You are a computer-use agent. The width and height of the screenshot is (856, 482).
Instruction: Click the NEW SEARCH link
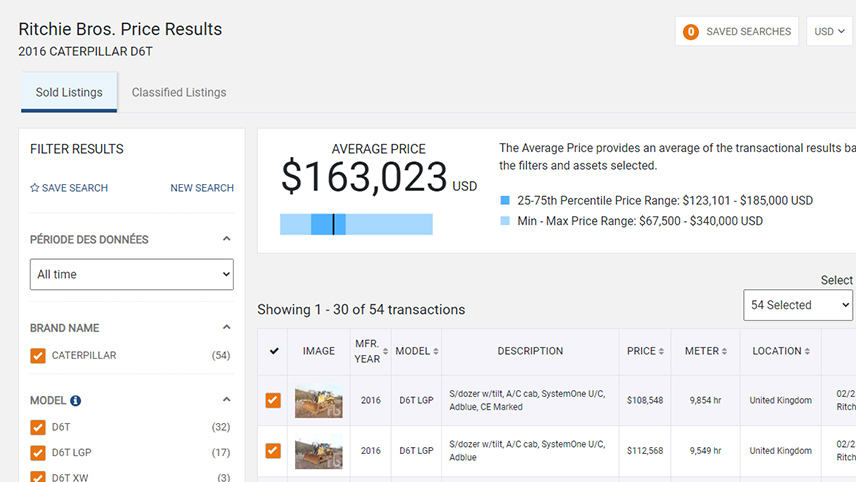(x=202, y=188)
